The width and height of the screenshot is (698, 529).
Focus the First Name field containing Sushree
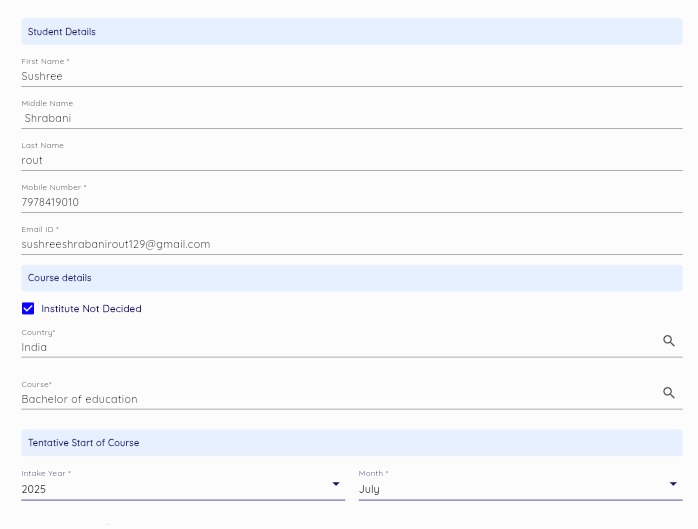click(340, 76)
